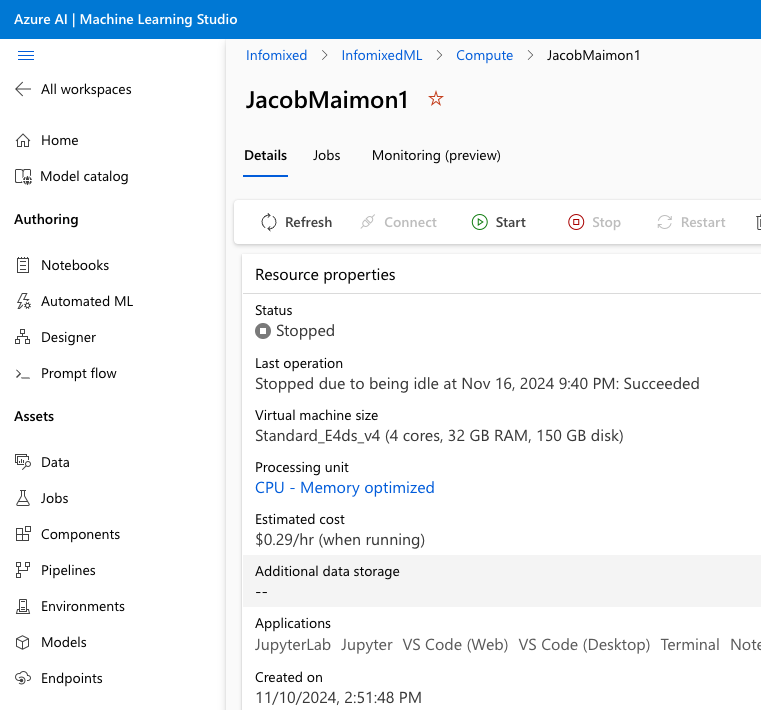This screenshot has width=761, height=710.
Task: Launch VS Code (Web) application link
Action: click(455, 645)
